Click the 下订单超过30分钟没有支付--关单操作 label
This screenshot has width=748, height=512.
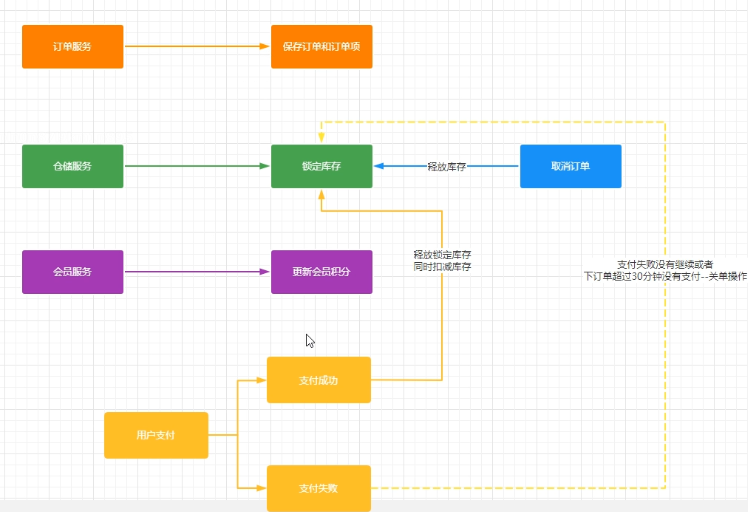(x=665, y=276)
